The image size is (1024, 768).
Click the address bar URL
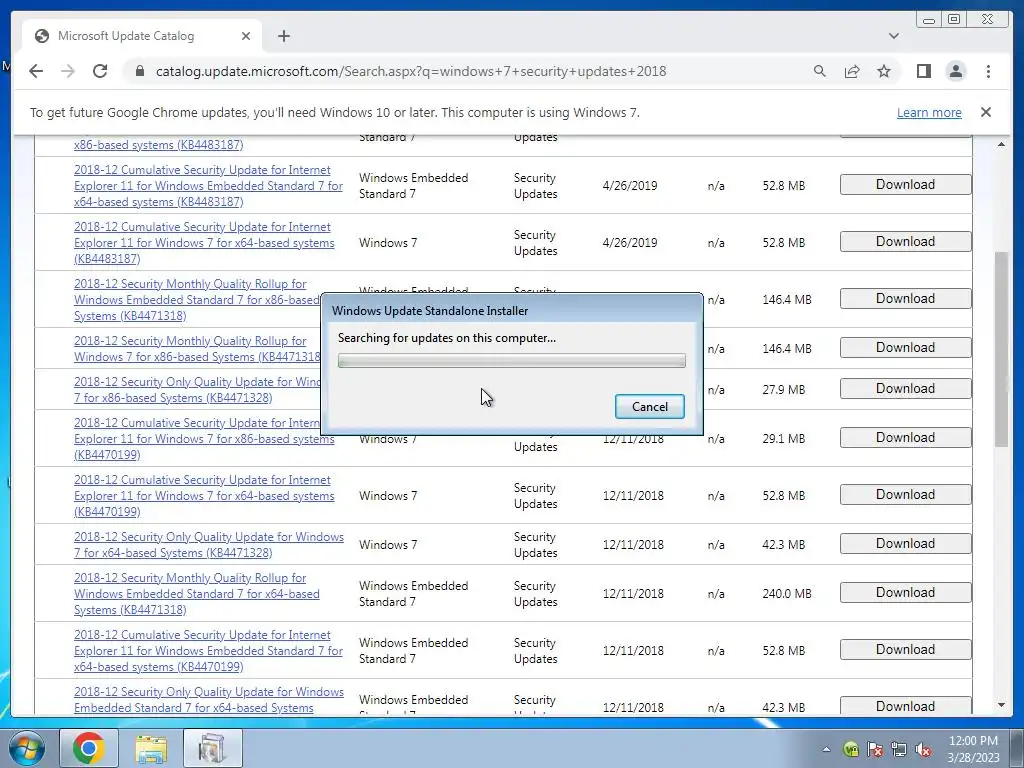[x=411, y=71]
